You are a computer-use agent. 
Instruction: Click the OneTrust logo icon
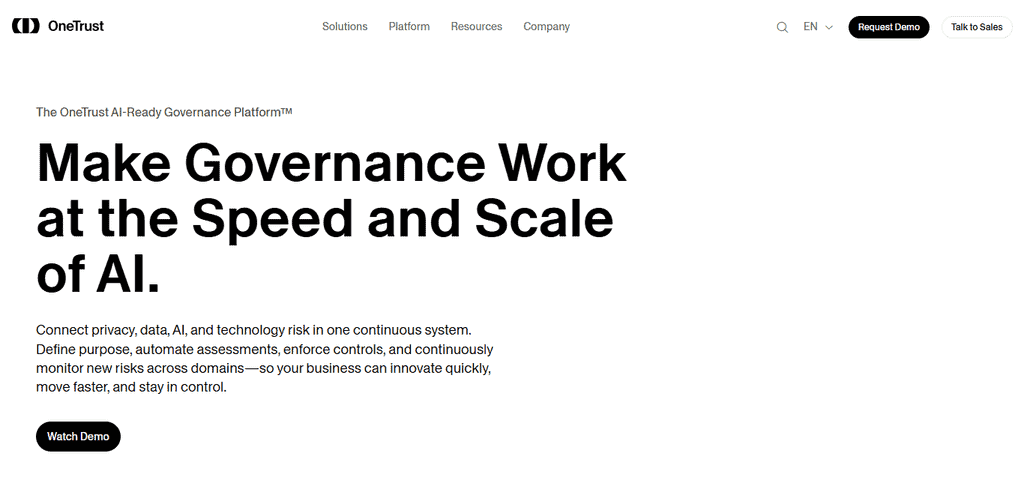25,26
